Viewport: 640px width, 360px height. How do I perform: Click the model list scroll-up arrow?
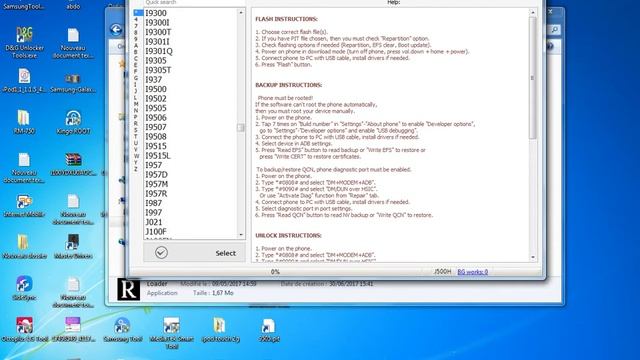coord(241,13)
